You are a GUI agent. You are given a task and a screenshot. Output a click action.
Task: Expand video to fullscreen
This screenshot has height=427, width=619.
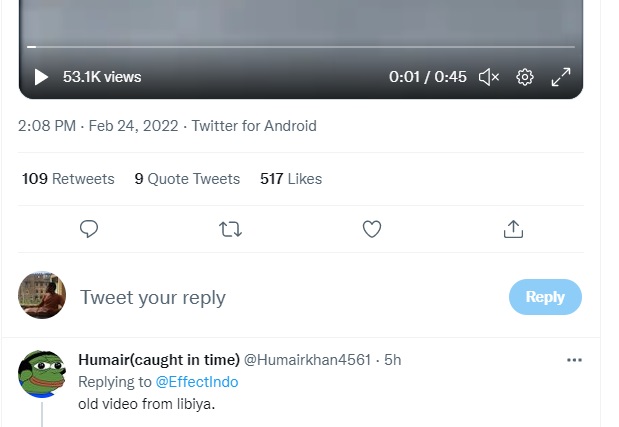pyautogui.click(x=561, y=77)
